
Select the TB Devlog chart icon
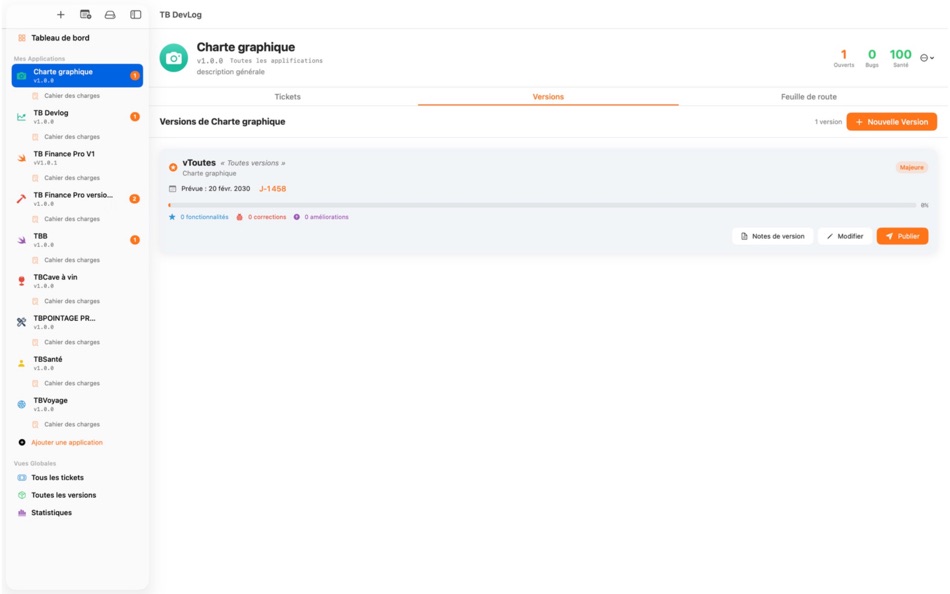[x=21, y=116]
